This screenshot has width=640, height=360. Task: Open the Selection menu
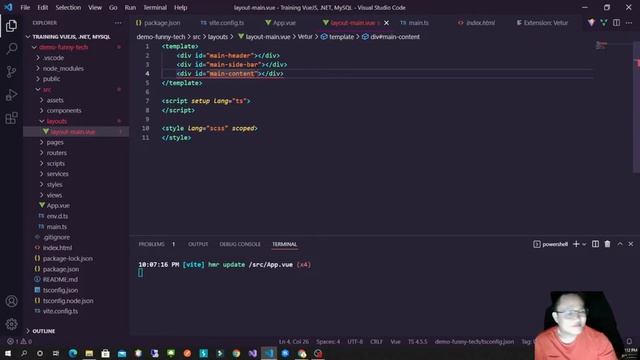pyautogui.click(x=68, y=7)
